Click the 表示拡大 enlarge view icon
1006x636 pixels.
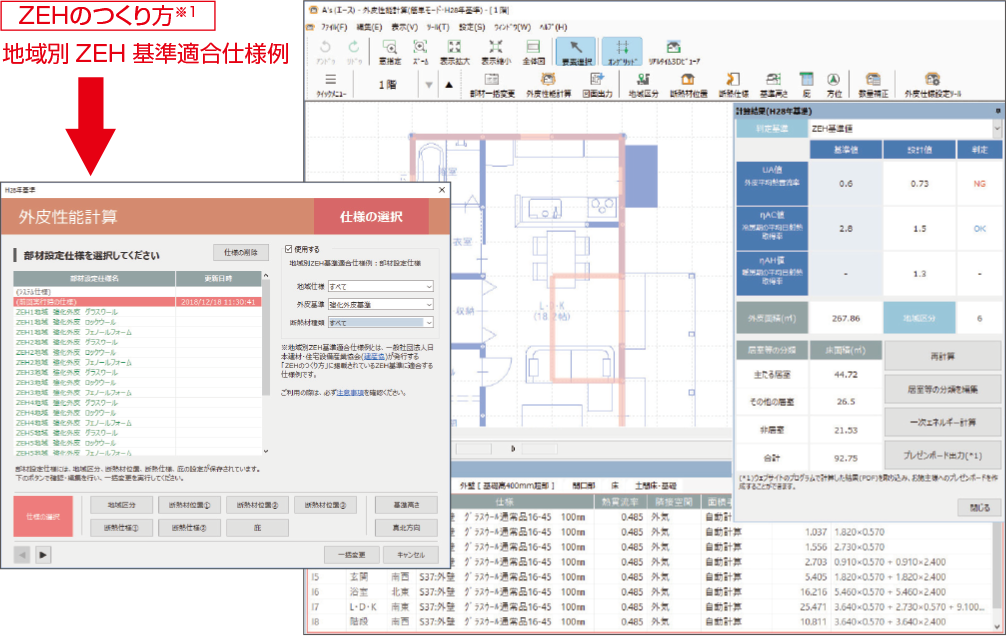coord(454,51)
